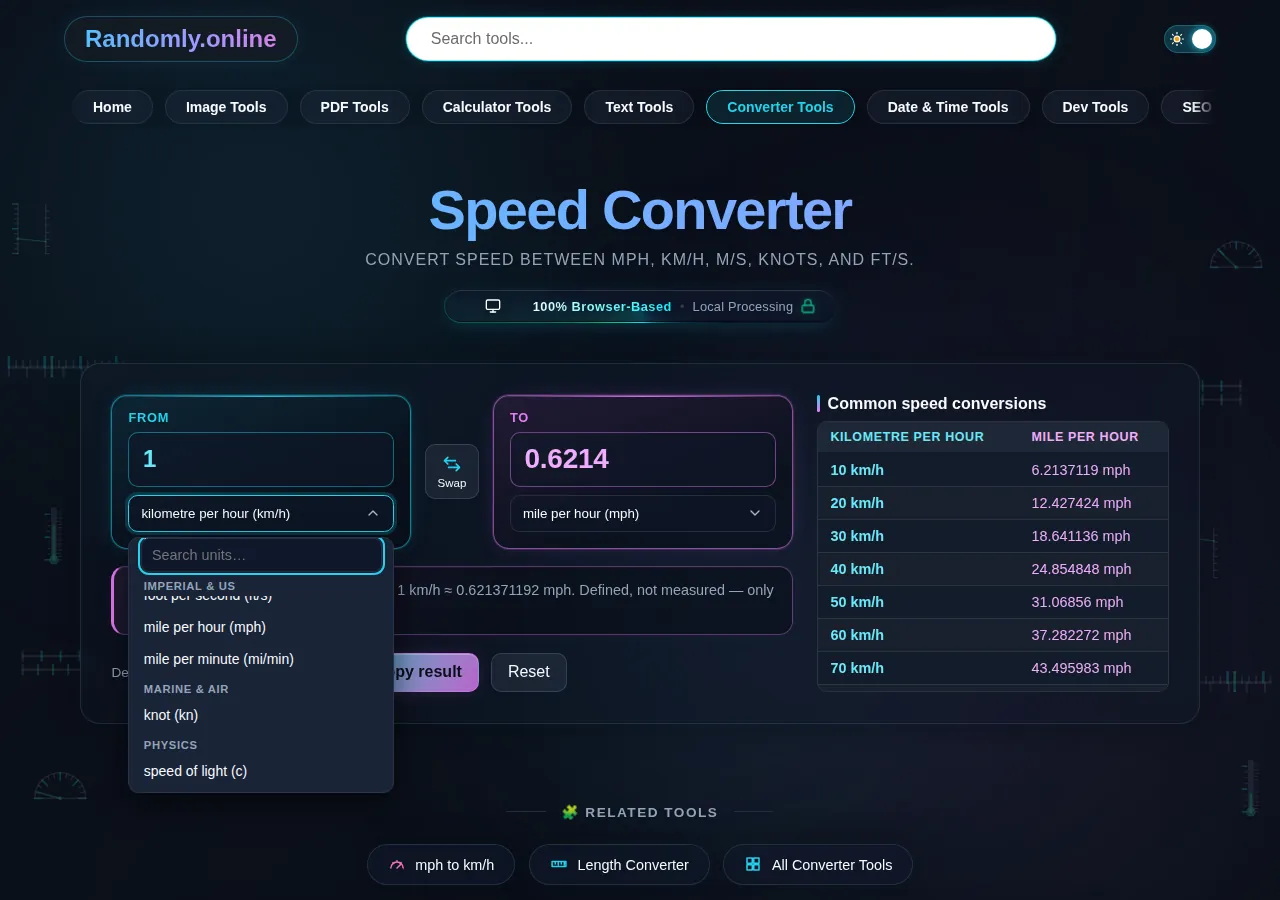Click the TO result field 0.6214
Viewport: 1280px width, 900px height.
643,459
